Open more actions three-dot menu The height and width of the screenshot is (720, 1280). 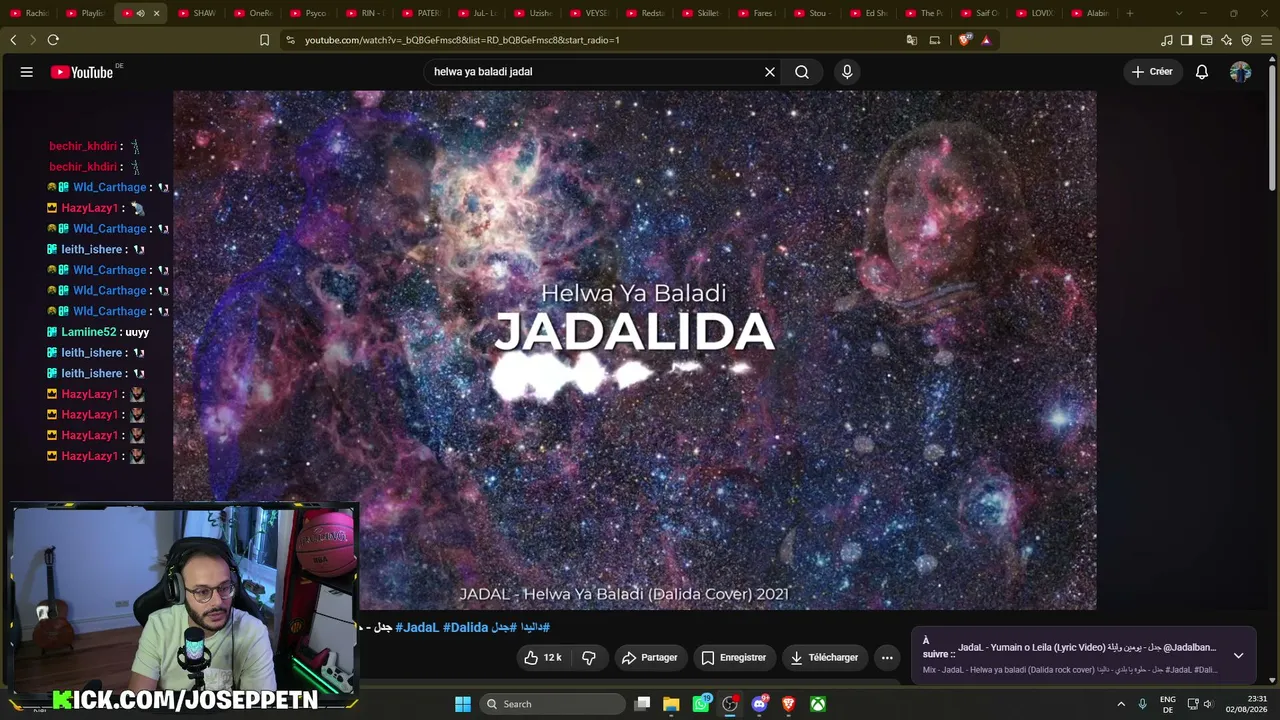[x=887, y=658]
